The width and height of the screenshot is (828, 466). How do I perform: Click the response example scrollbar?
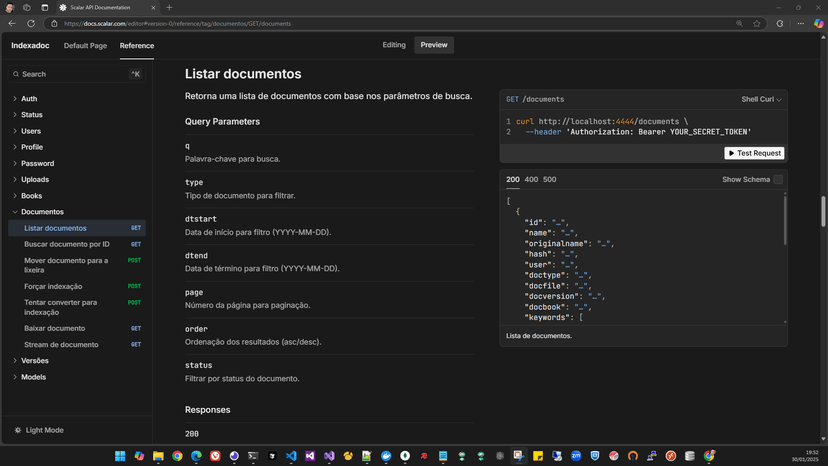click(785, 220)
